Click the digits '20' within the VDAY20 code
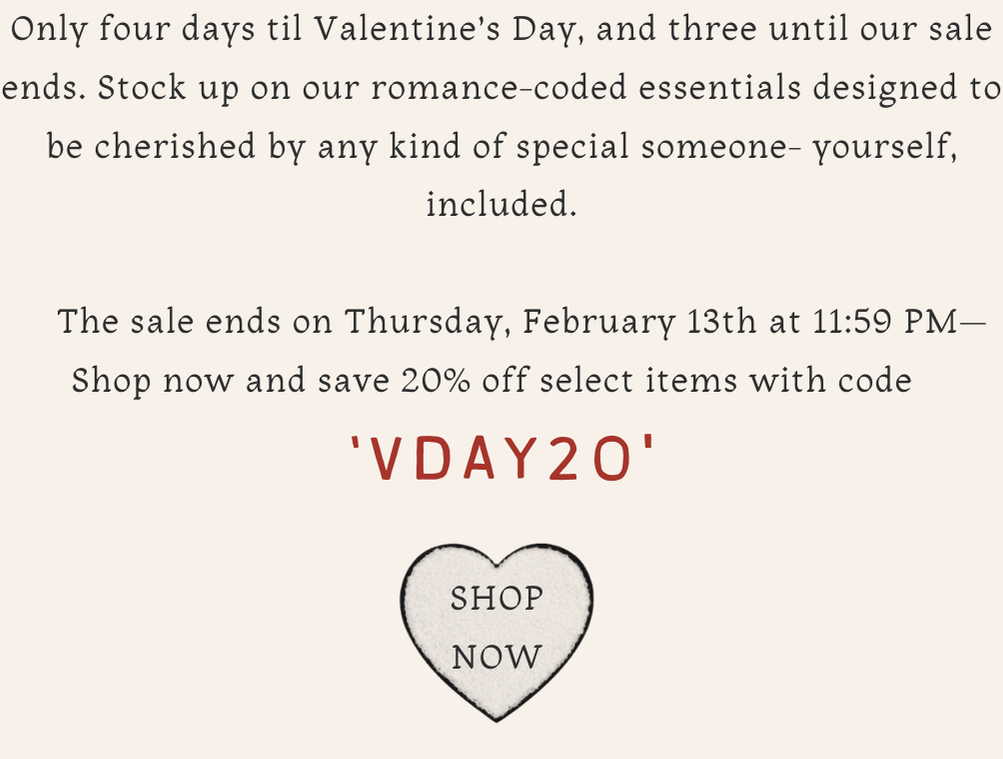 click(x=590, y=458)
